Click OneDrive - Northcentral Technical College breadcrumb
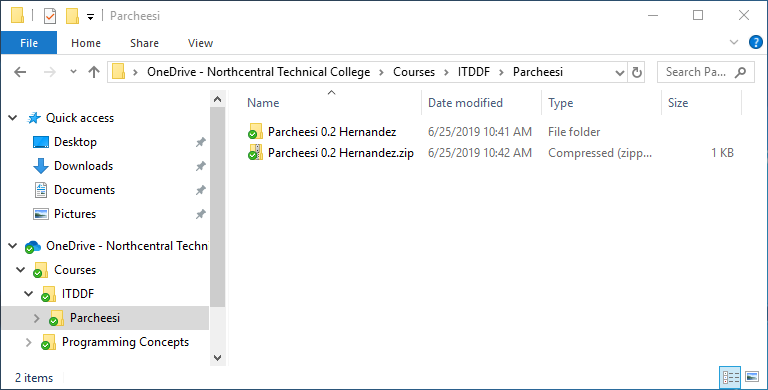The height and width of the screenshot is (390, 768). coord(259,72)
